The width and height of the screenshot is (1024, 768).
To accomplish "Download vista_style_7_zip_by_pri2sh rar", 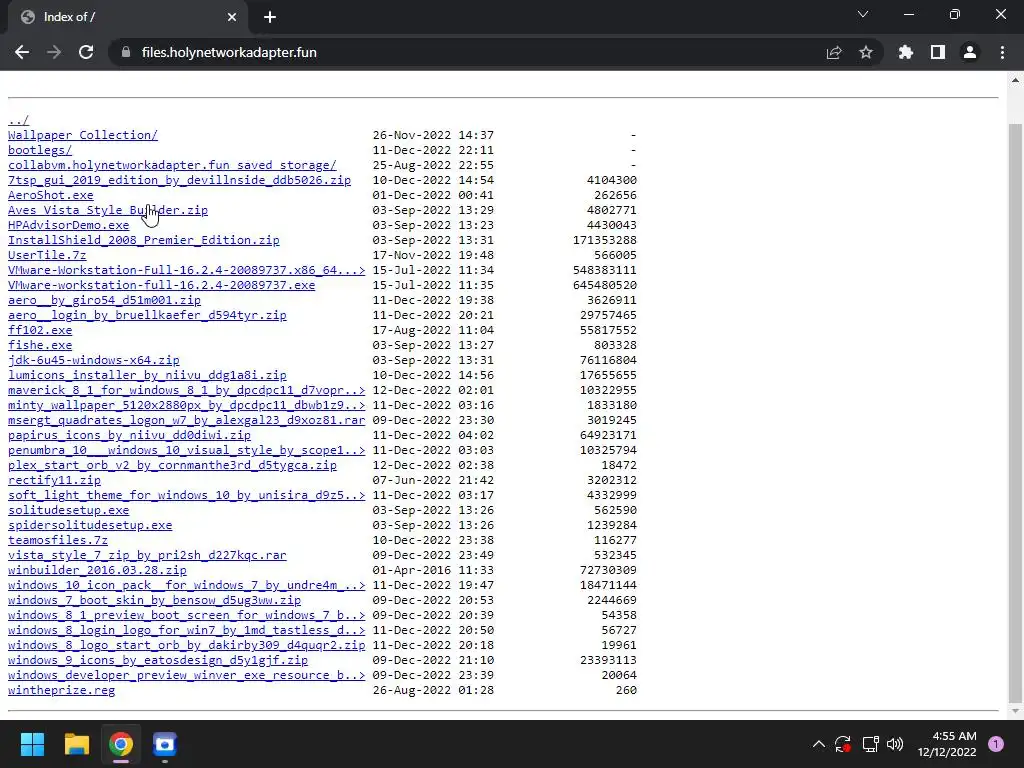I will [x=147, y=556].
